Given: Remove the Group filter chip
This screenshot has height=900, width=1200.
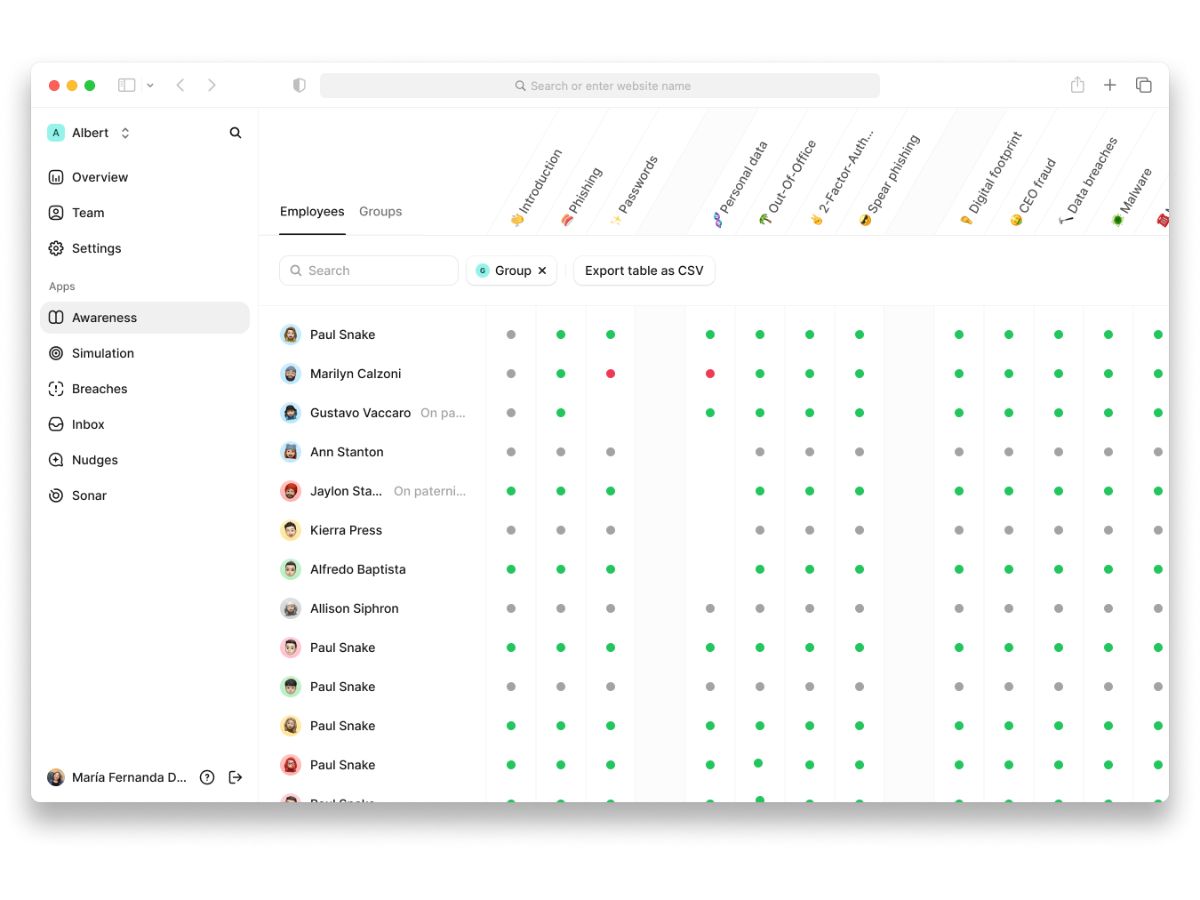Looking at the screenshot, I should [x=542, y=271].
